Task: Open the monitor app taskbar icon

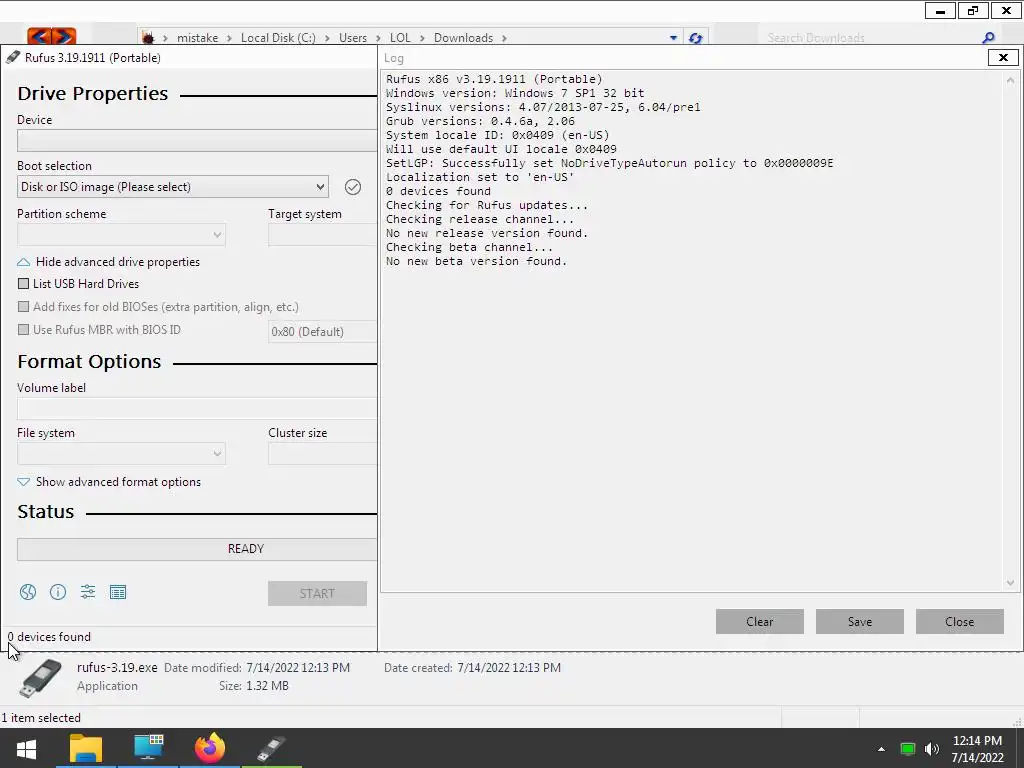Action: coord(148,748)
